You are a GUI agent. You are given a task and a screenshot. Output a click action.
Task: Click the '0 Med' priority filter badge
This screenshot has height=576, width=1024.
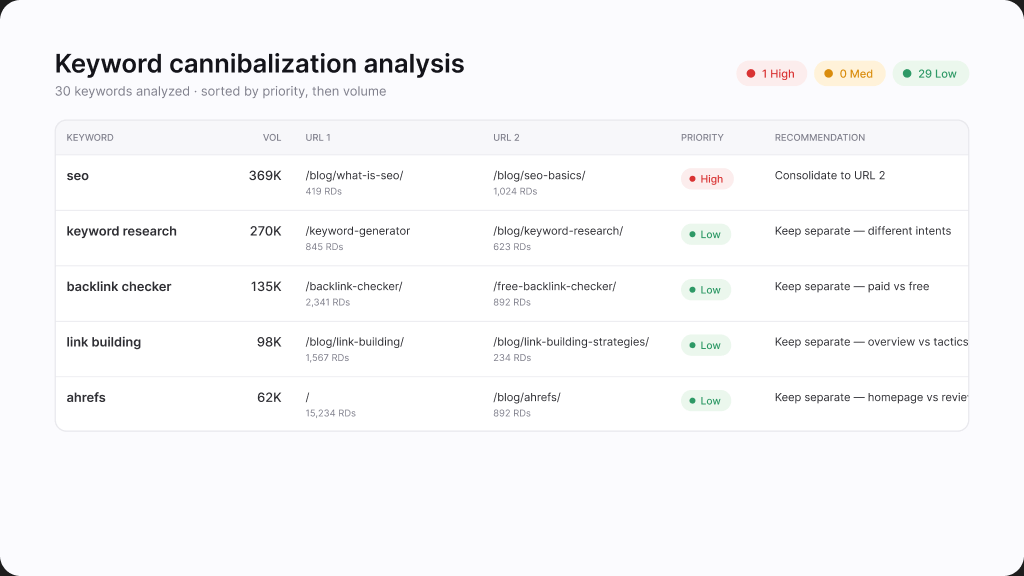pyautogui.click(x=849, y=74)
